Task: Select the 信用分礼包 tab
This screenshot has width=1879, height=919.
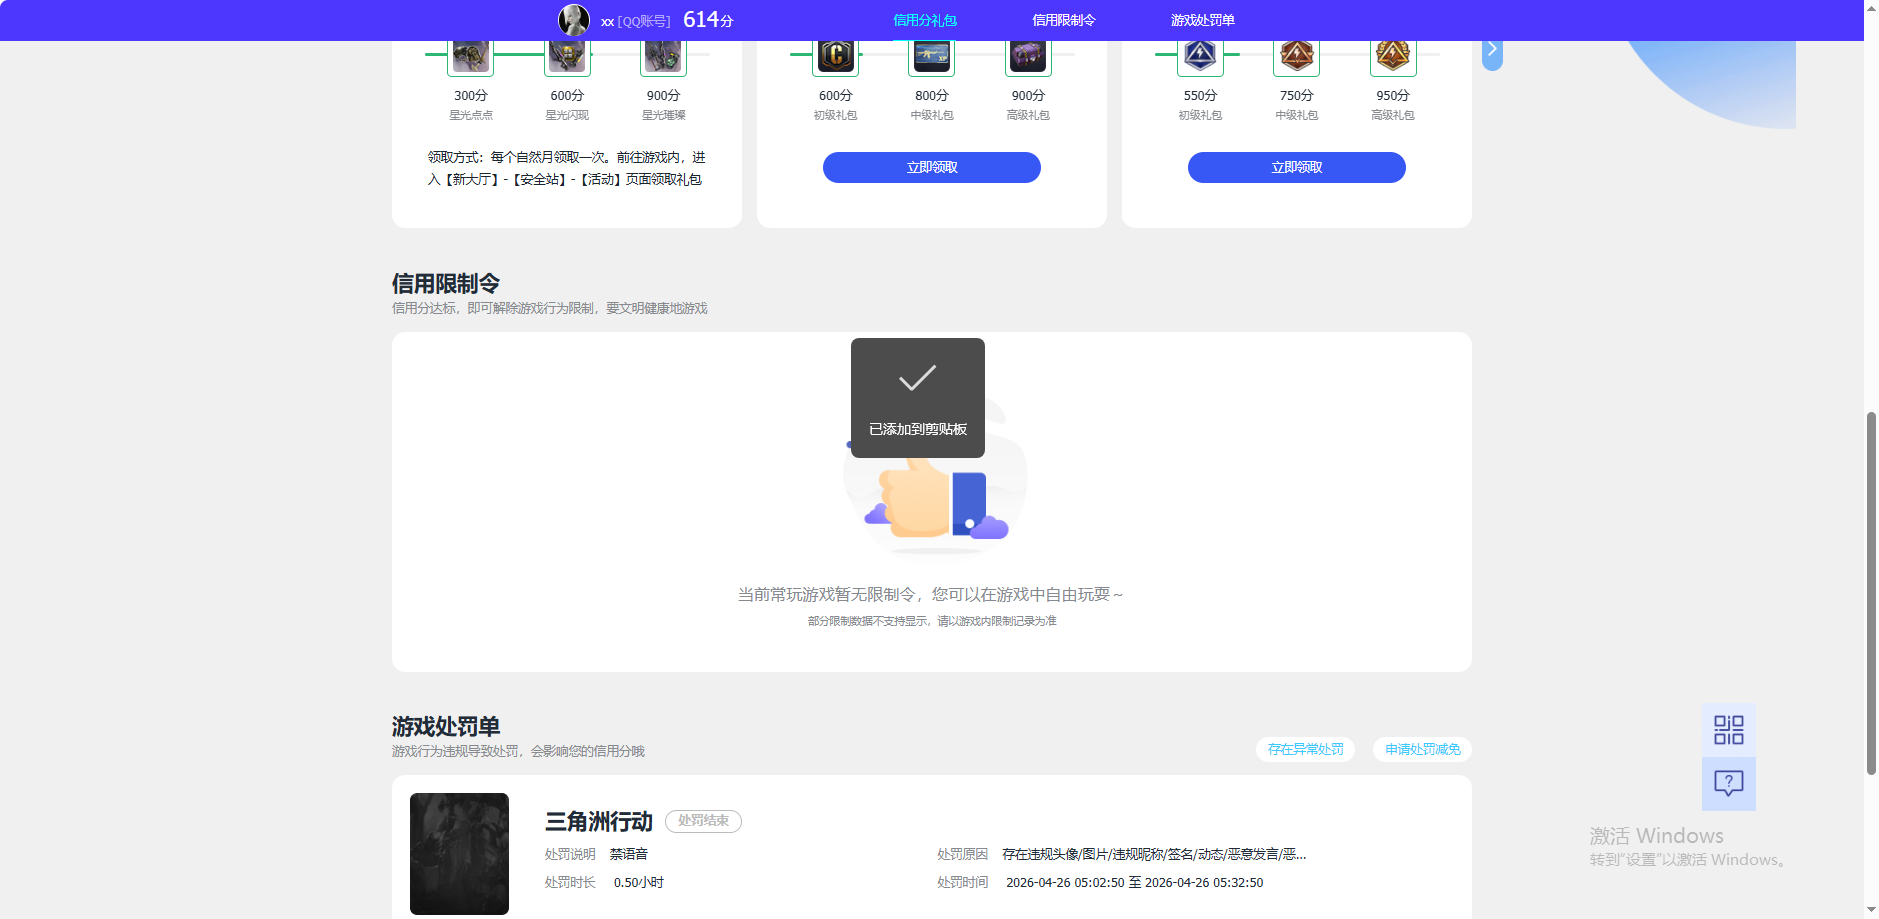Action: pyautogui.click(x=925, y=20)
